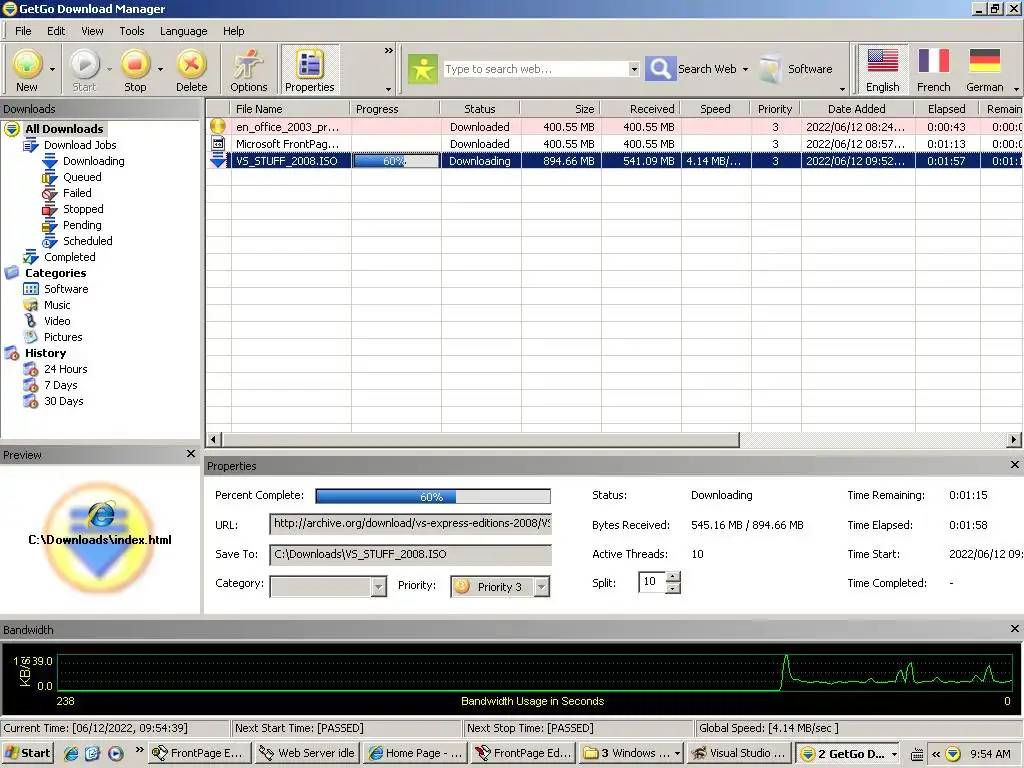1024x768 pixels.
Task: Sort by the Date Added column header
Action: pyautogui.click(x=857, y=109)
